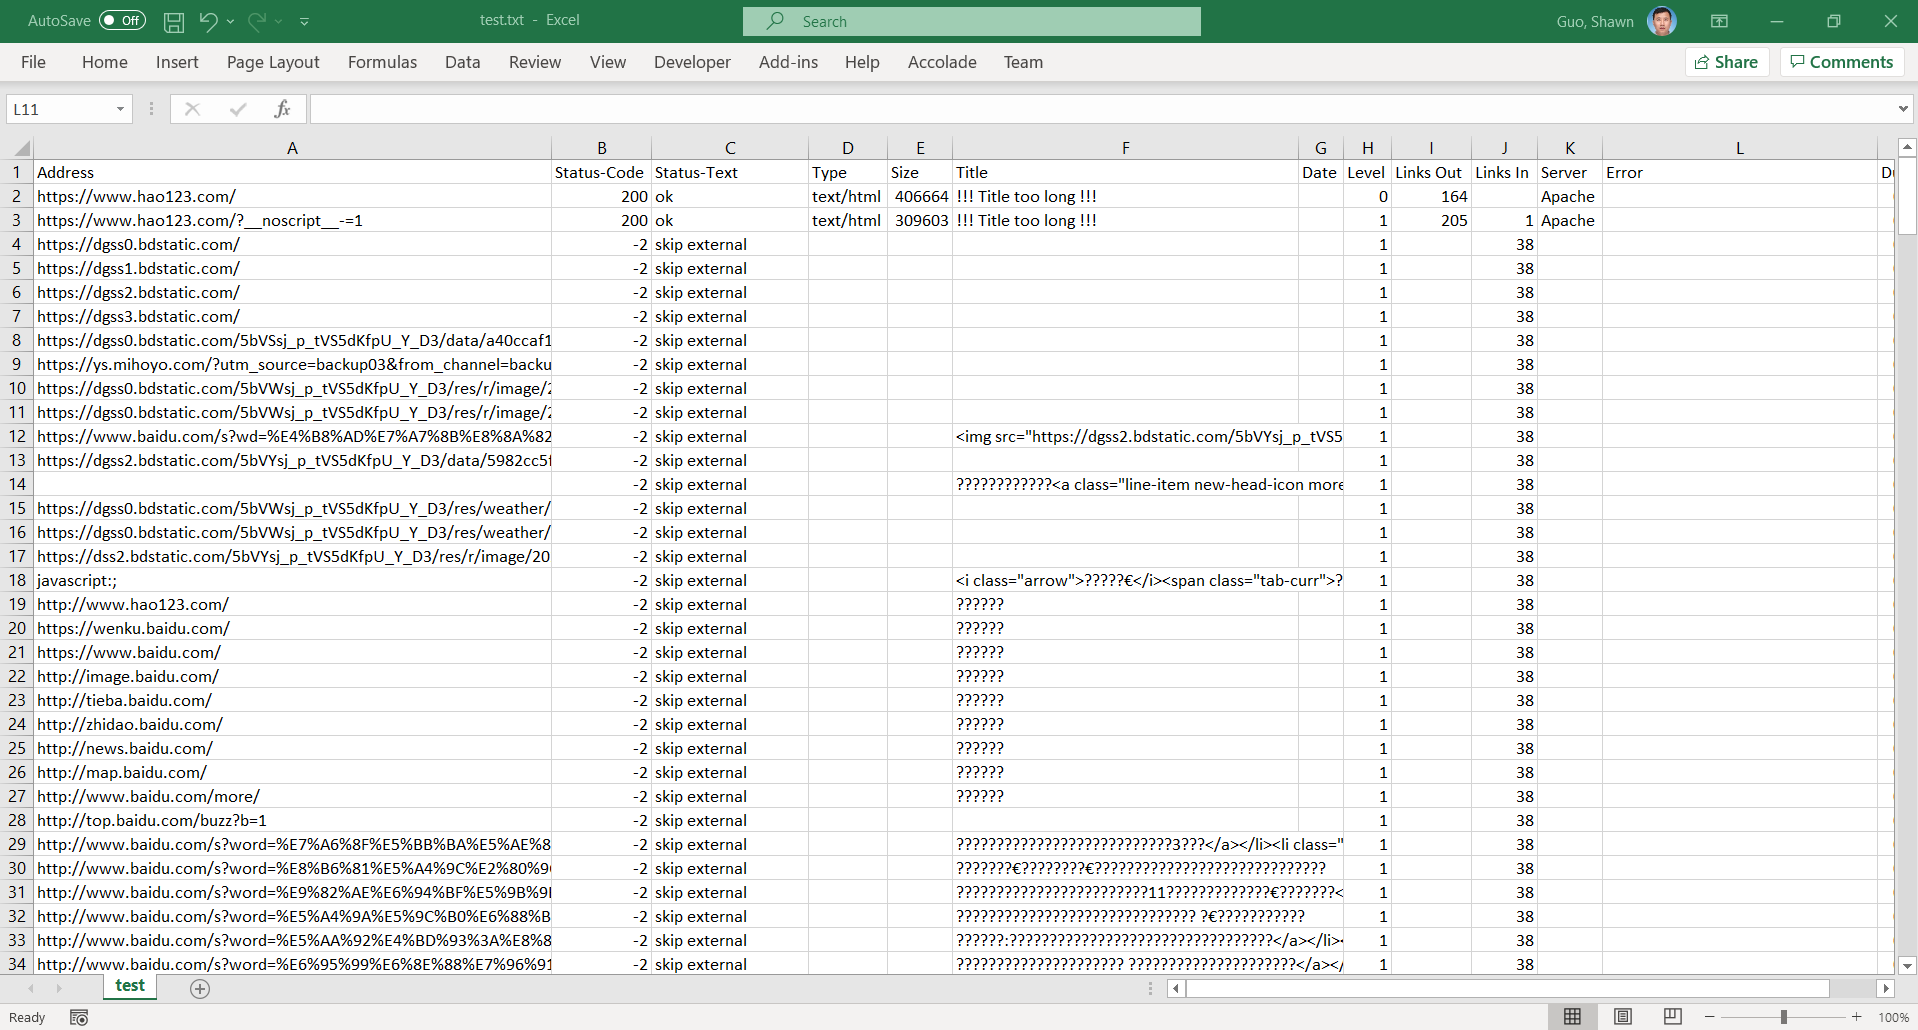The width and height of the screenshot is (1918, 1030).
Task: Undo the last action
Action: click(208, 21)
